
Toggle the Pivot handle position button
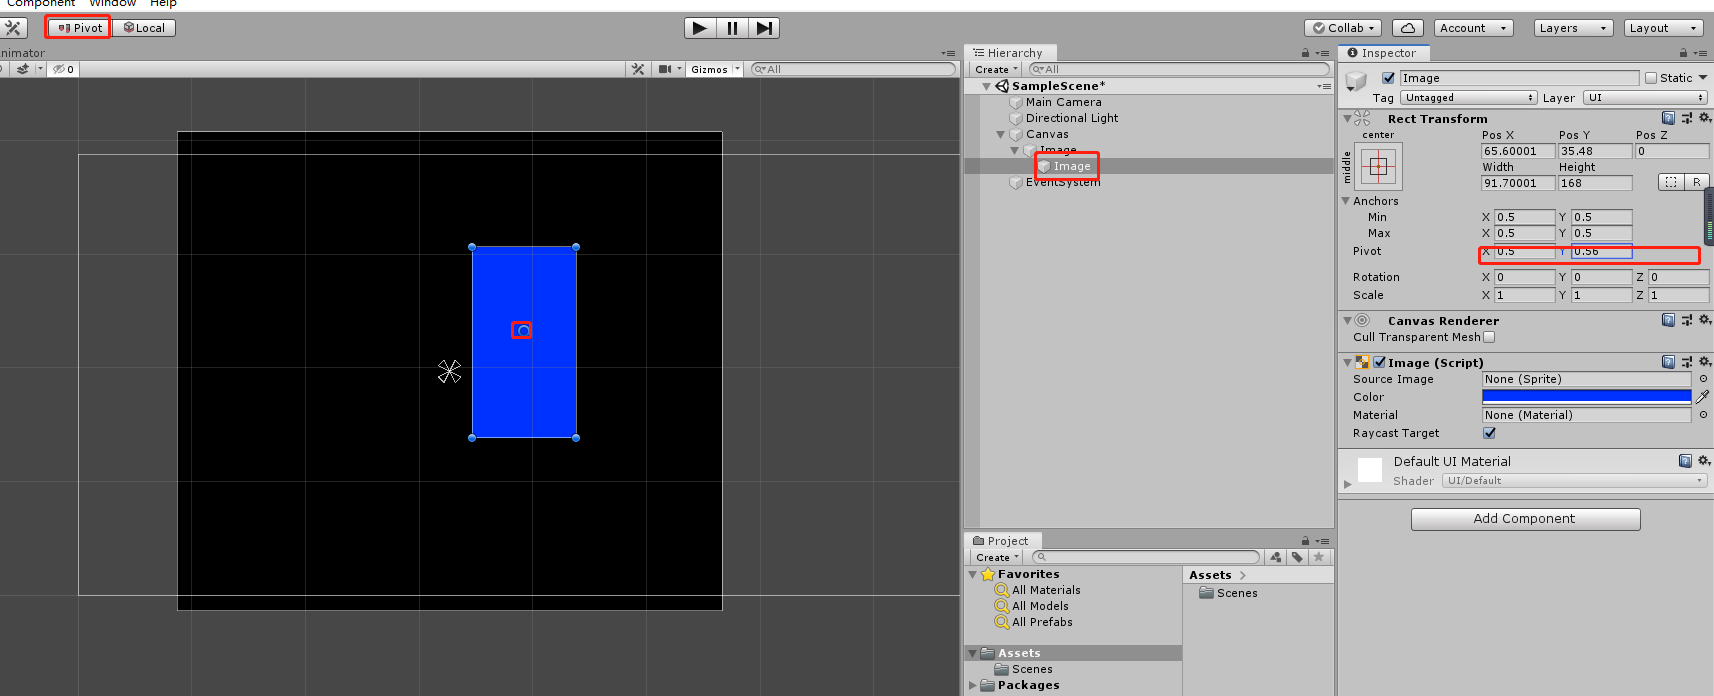pos(79,28)
